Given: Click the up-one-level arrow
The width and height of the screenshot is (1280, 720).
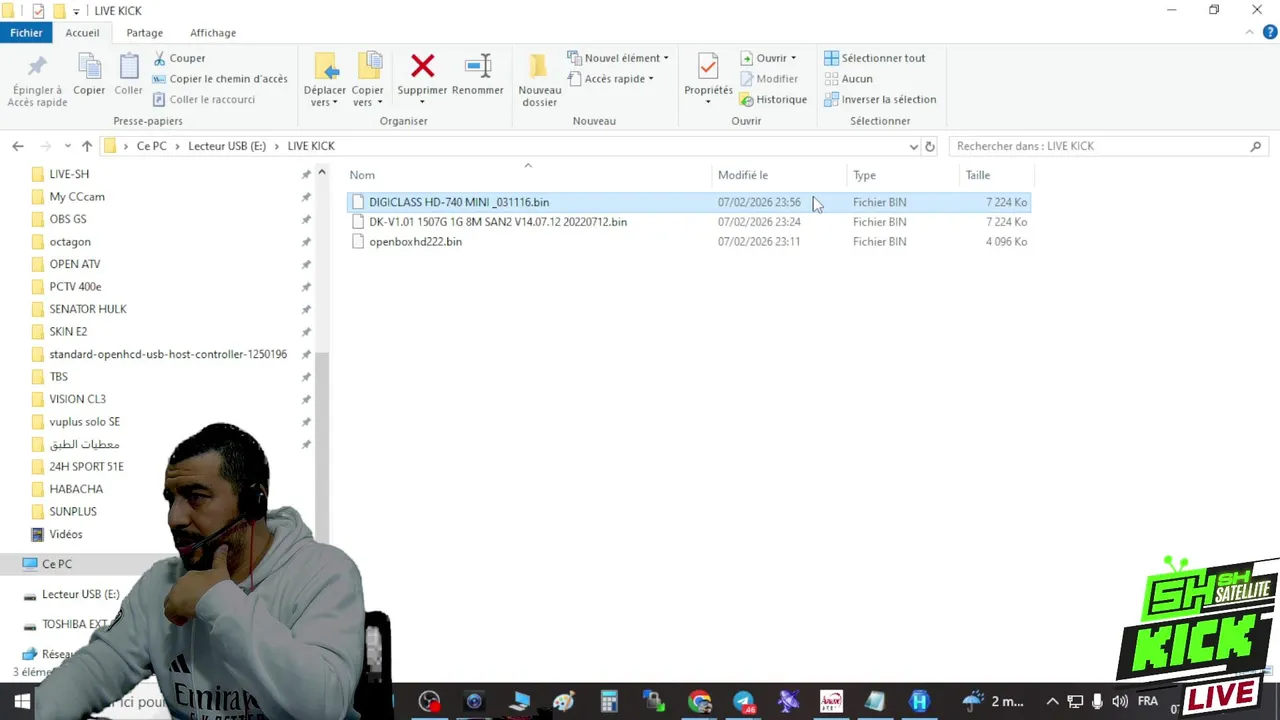Looking at the screenshot, I should point(87,146).
